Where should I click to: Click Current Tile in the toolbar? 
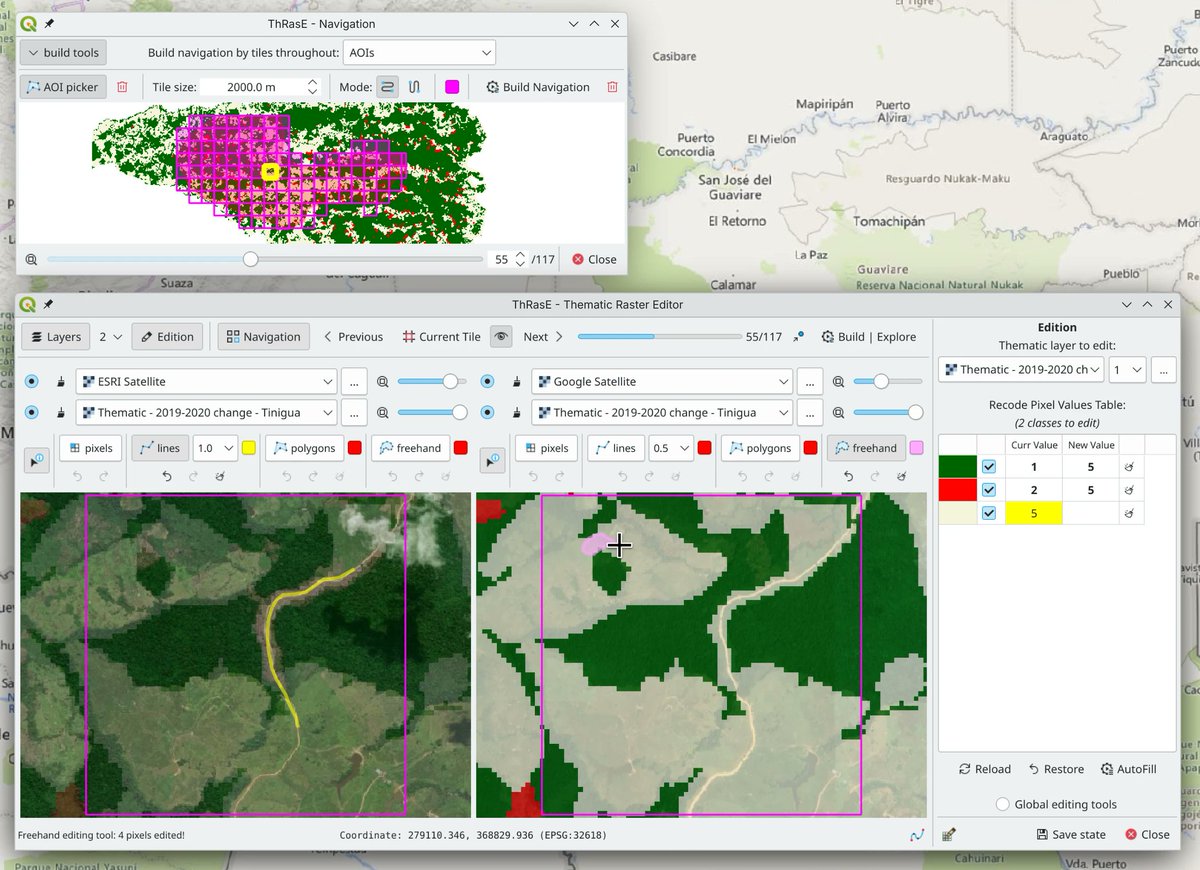click(x=442, y=337)
